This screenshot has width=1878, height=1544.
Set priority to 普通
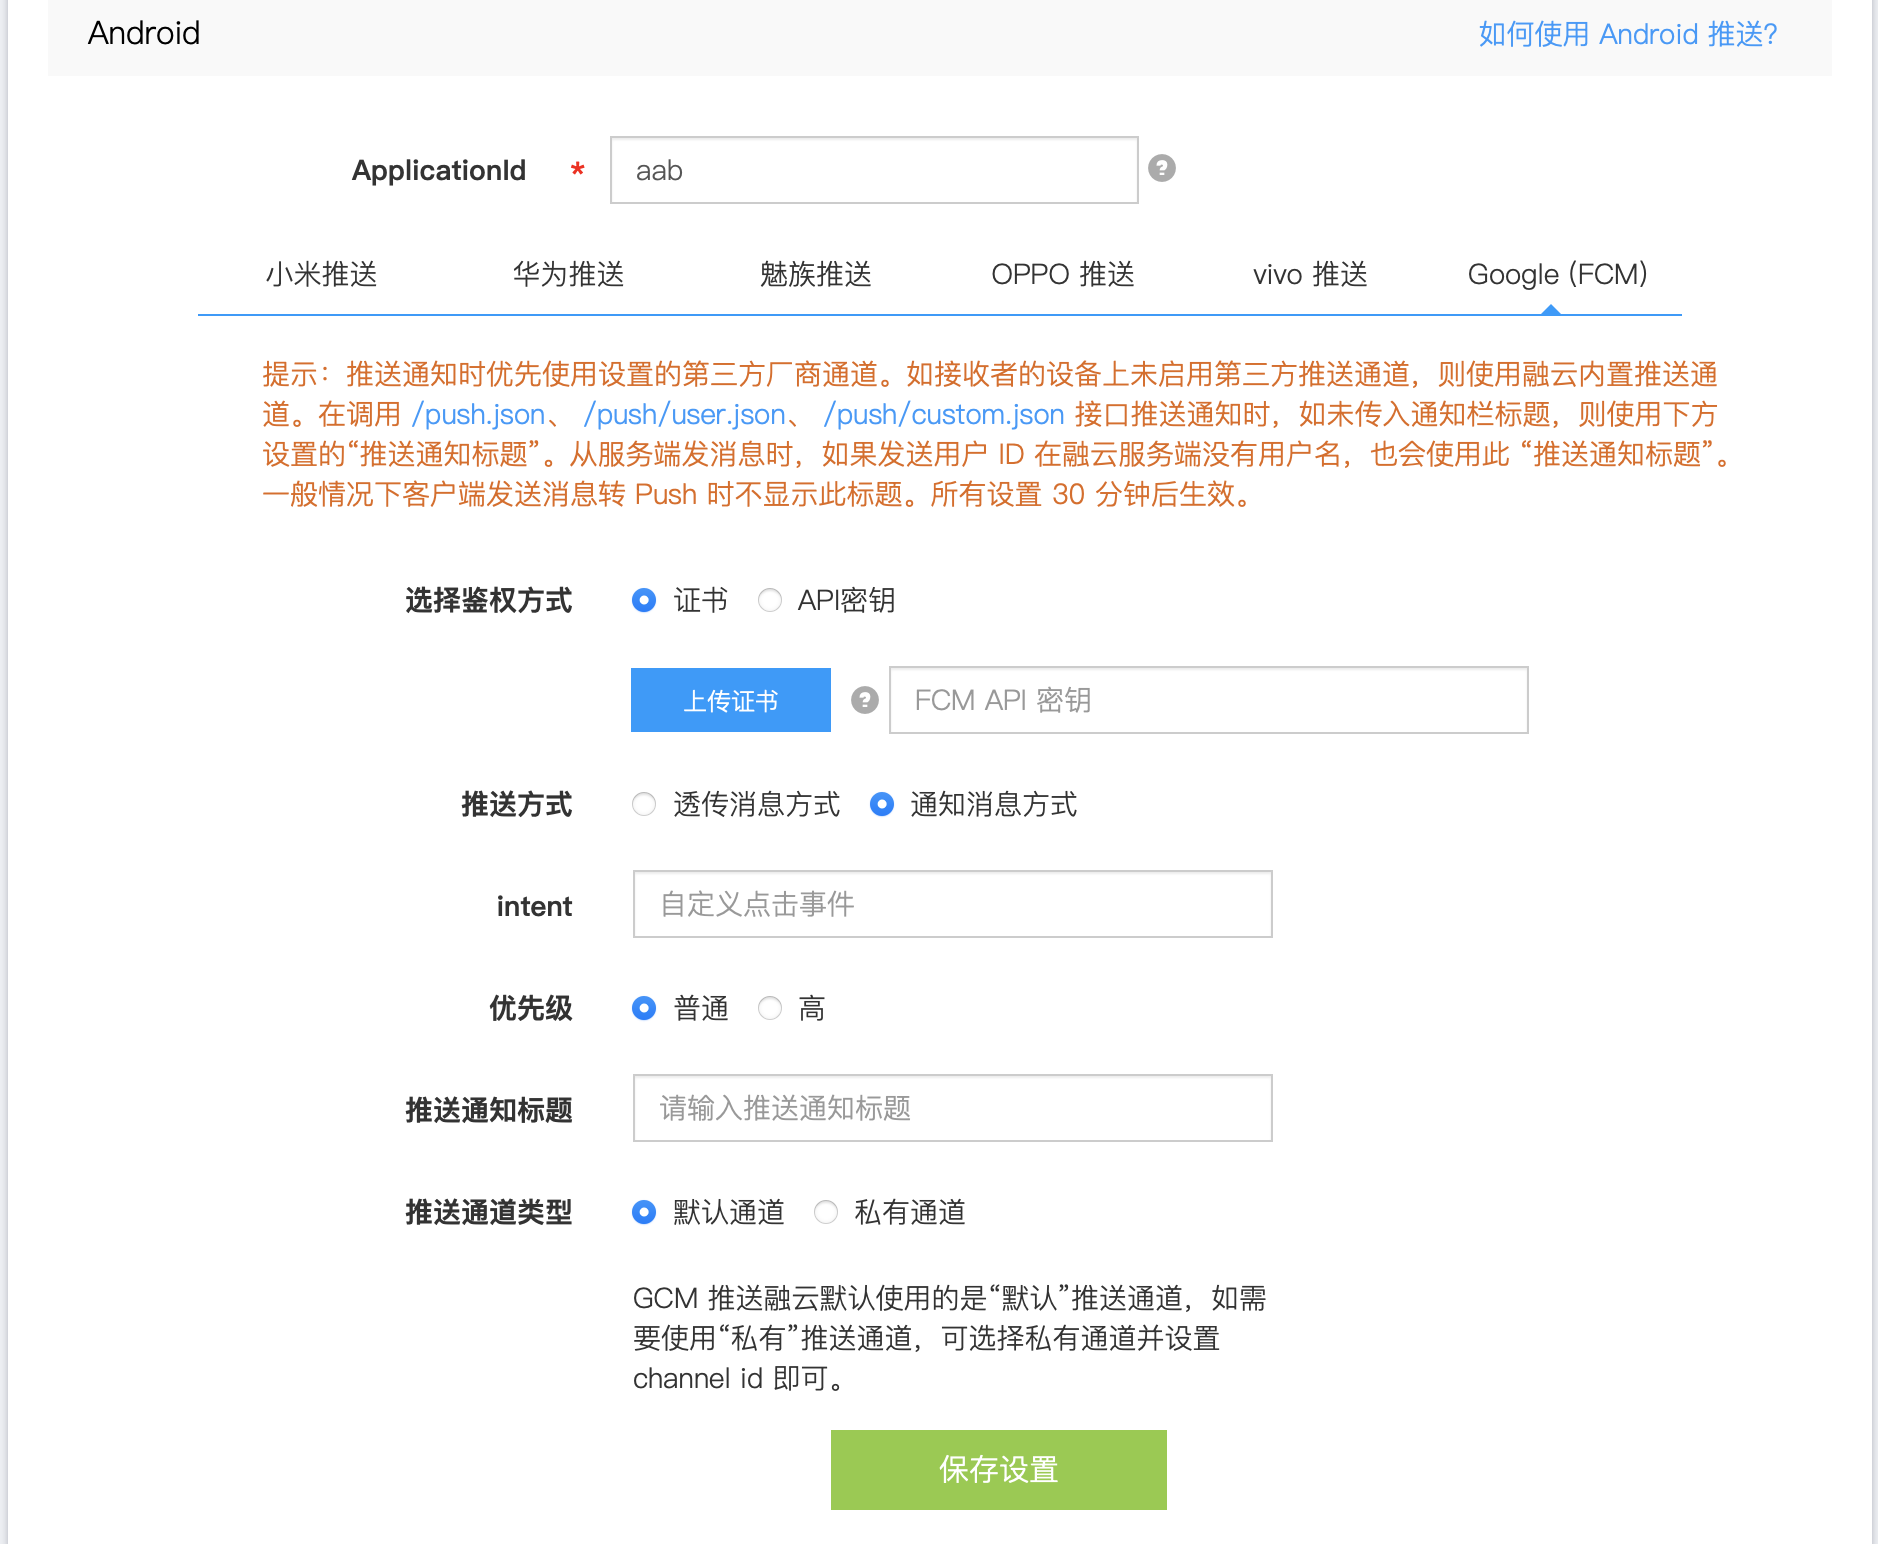coord(644,1008)
